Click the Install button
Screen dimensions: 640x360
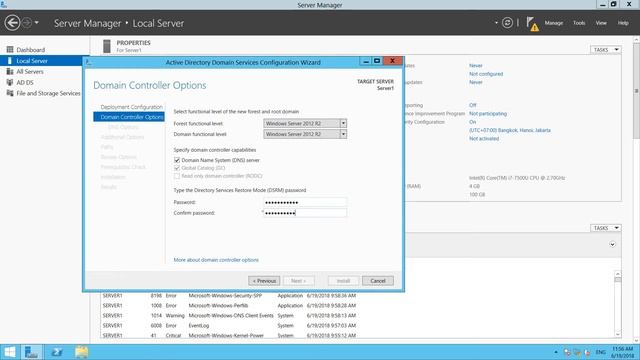[x=343, y=281]
